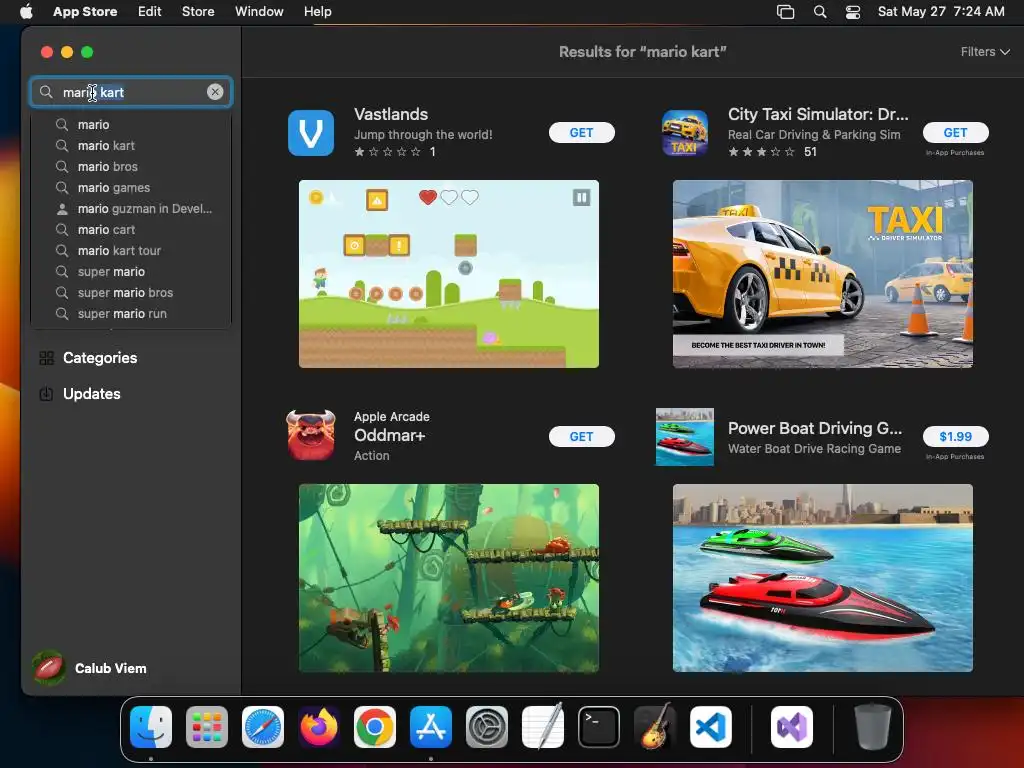Screen dimensions: 1024x768
Task: Open the Calub Viem account name
Action: coord(110,668)
